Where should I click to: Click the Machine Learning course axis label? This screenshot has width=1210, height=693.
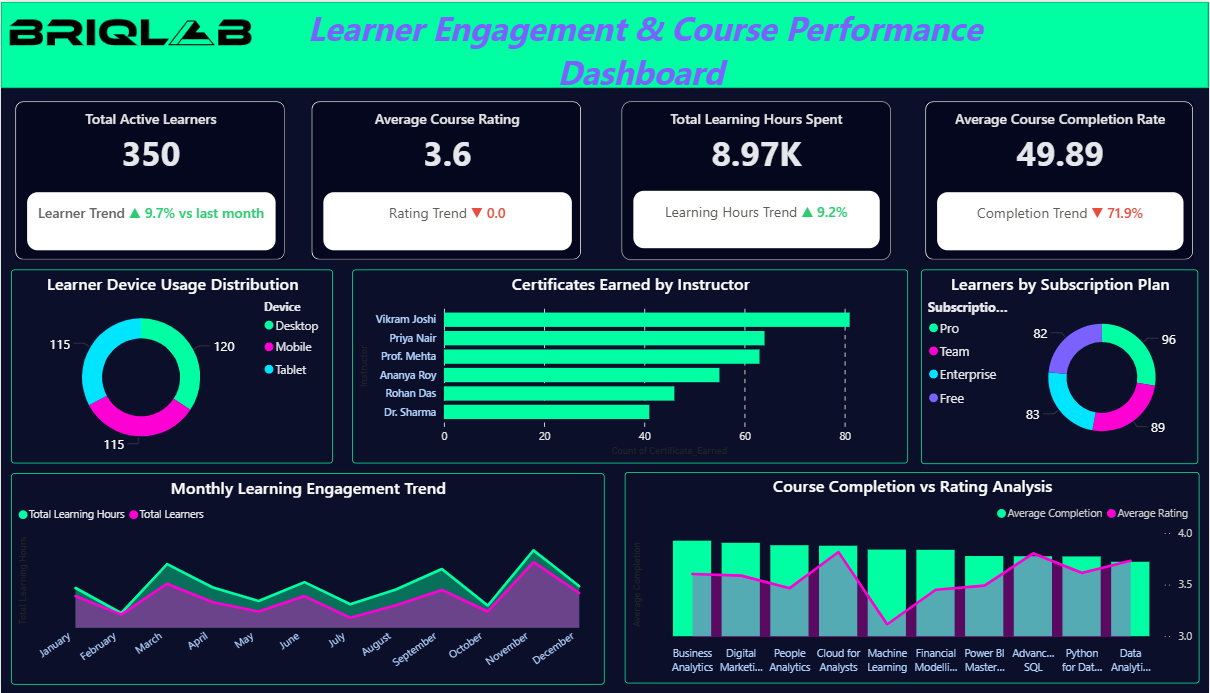pos(887,660)
